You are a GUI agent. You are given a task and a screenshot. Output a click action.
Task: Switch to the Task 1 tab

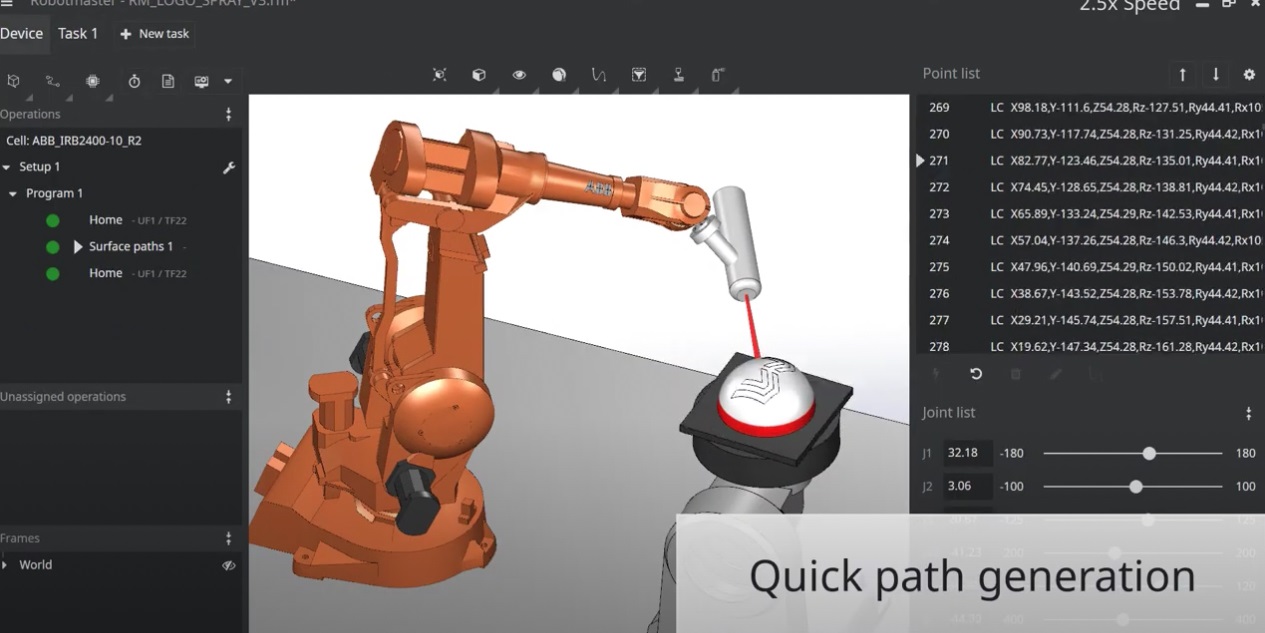(78, 34)
